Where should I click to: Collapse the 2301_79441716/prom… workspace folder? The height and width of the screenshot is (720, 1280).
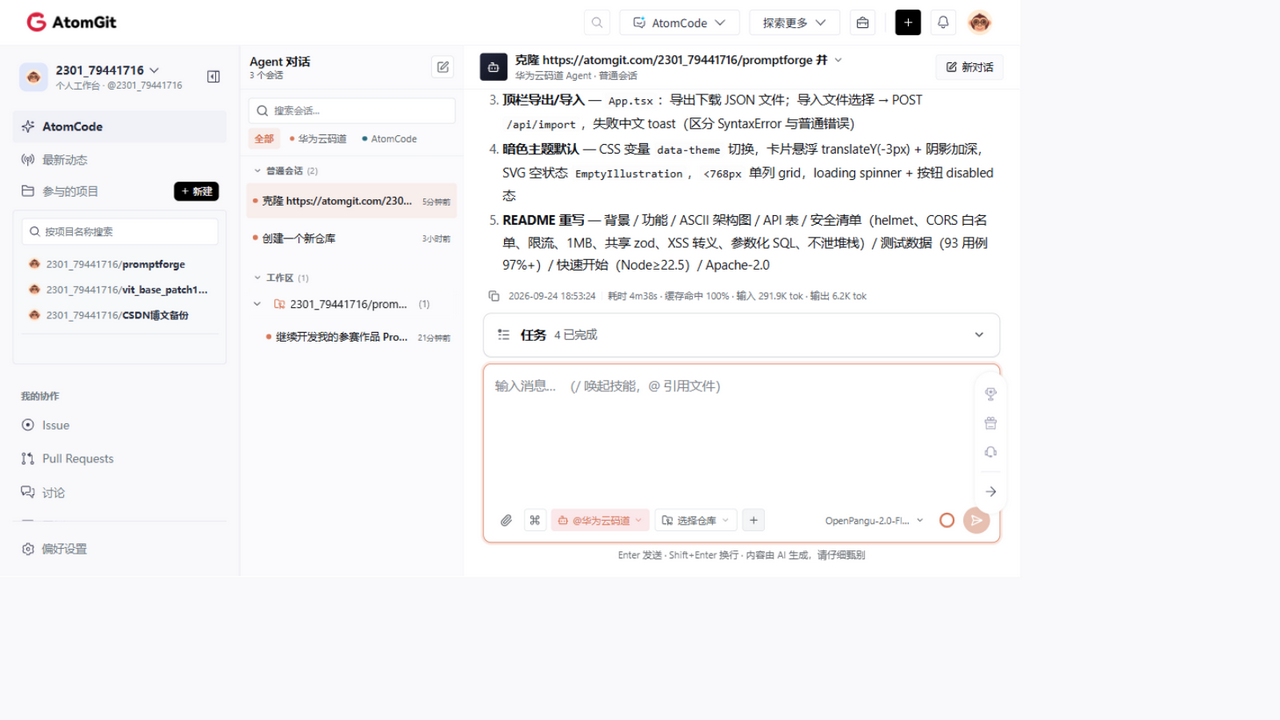[258, 304]
